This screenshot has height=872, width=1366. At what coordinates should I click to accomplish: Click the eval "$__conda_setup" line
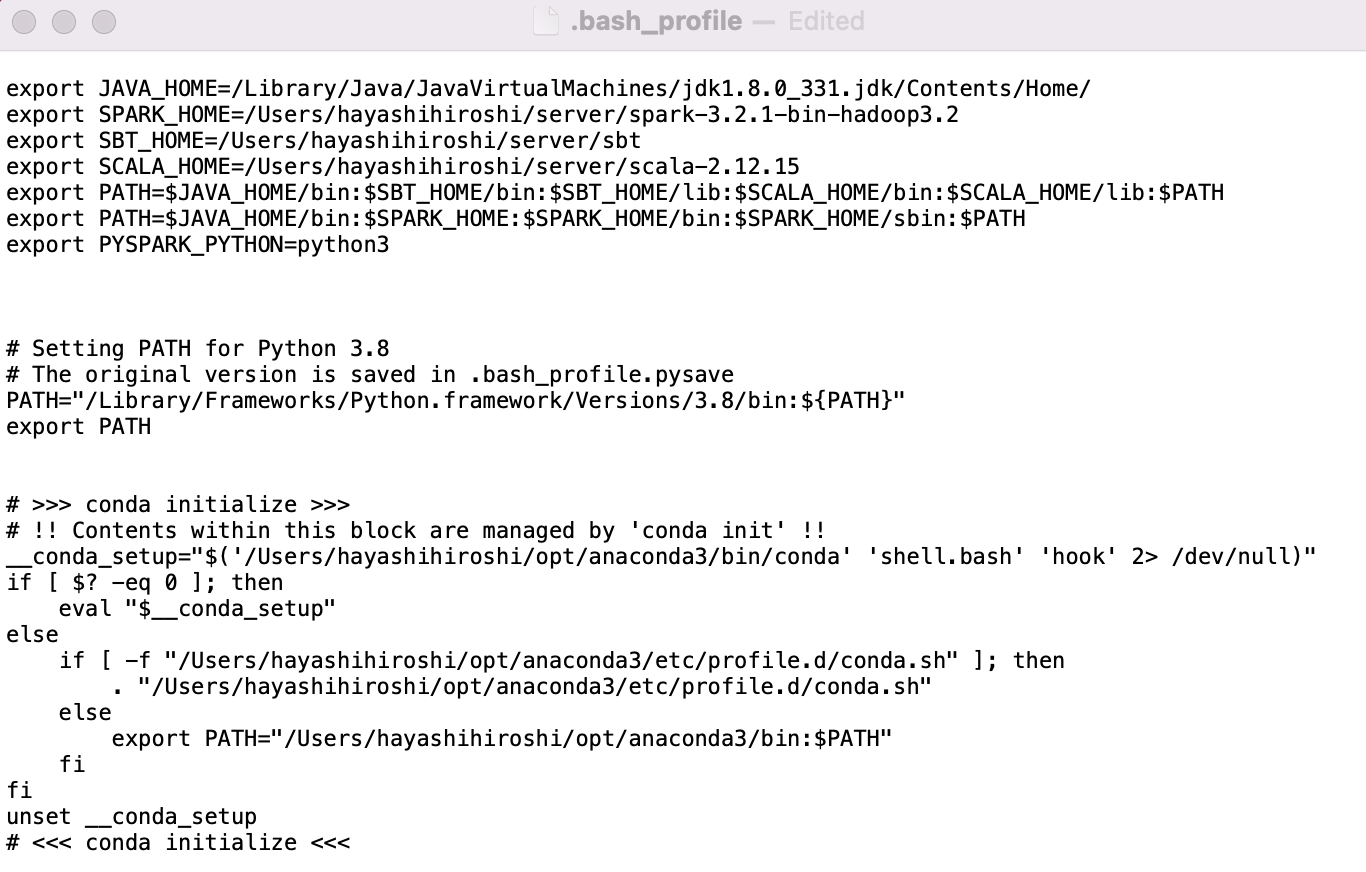coord(197,609)
